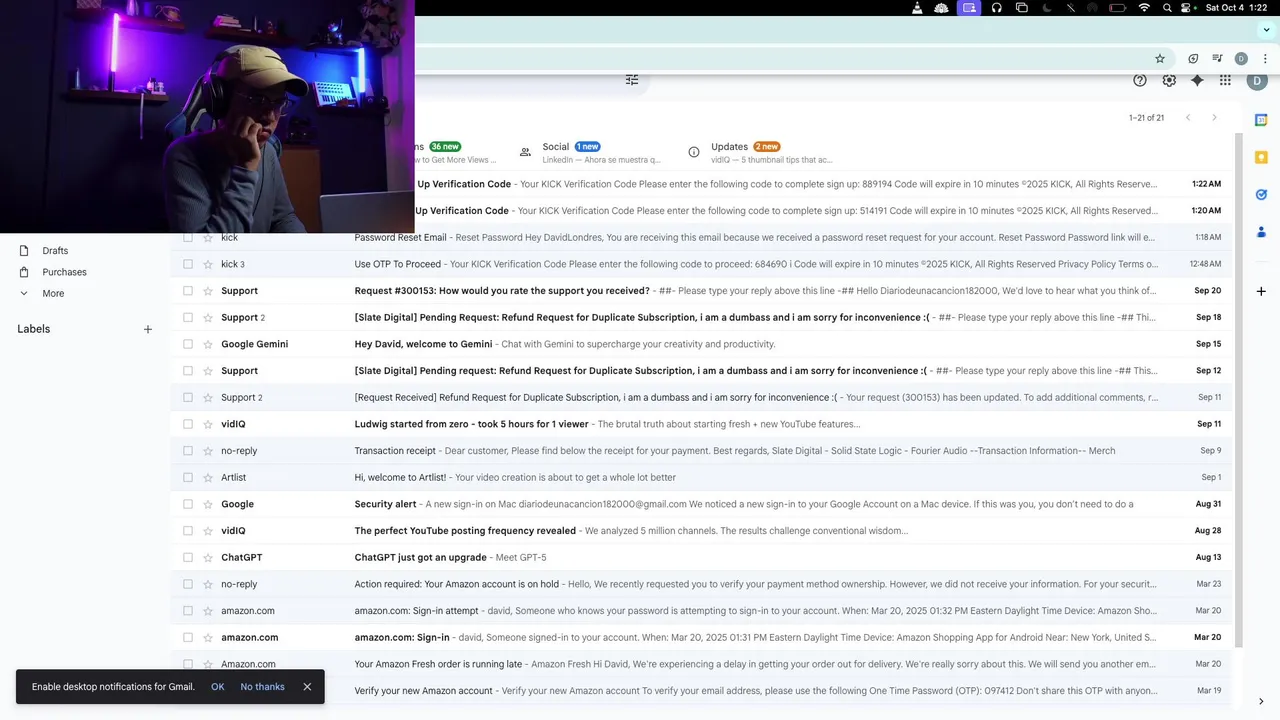Open Chrome tab search chevron
1280x720 pixels.
1266,30
